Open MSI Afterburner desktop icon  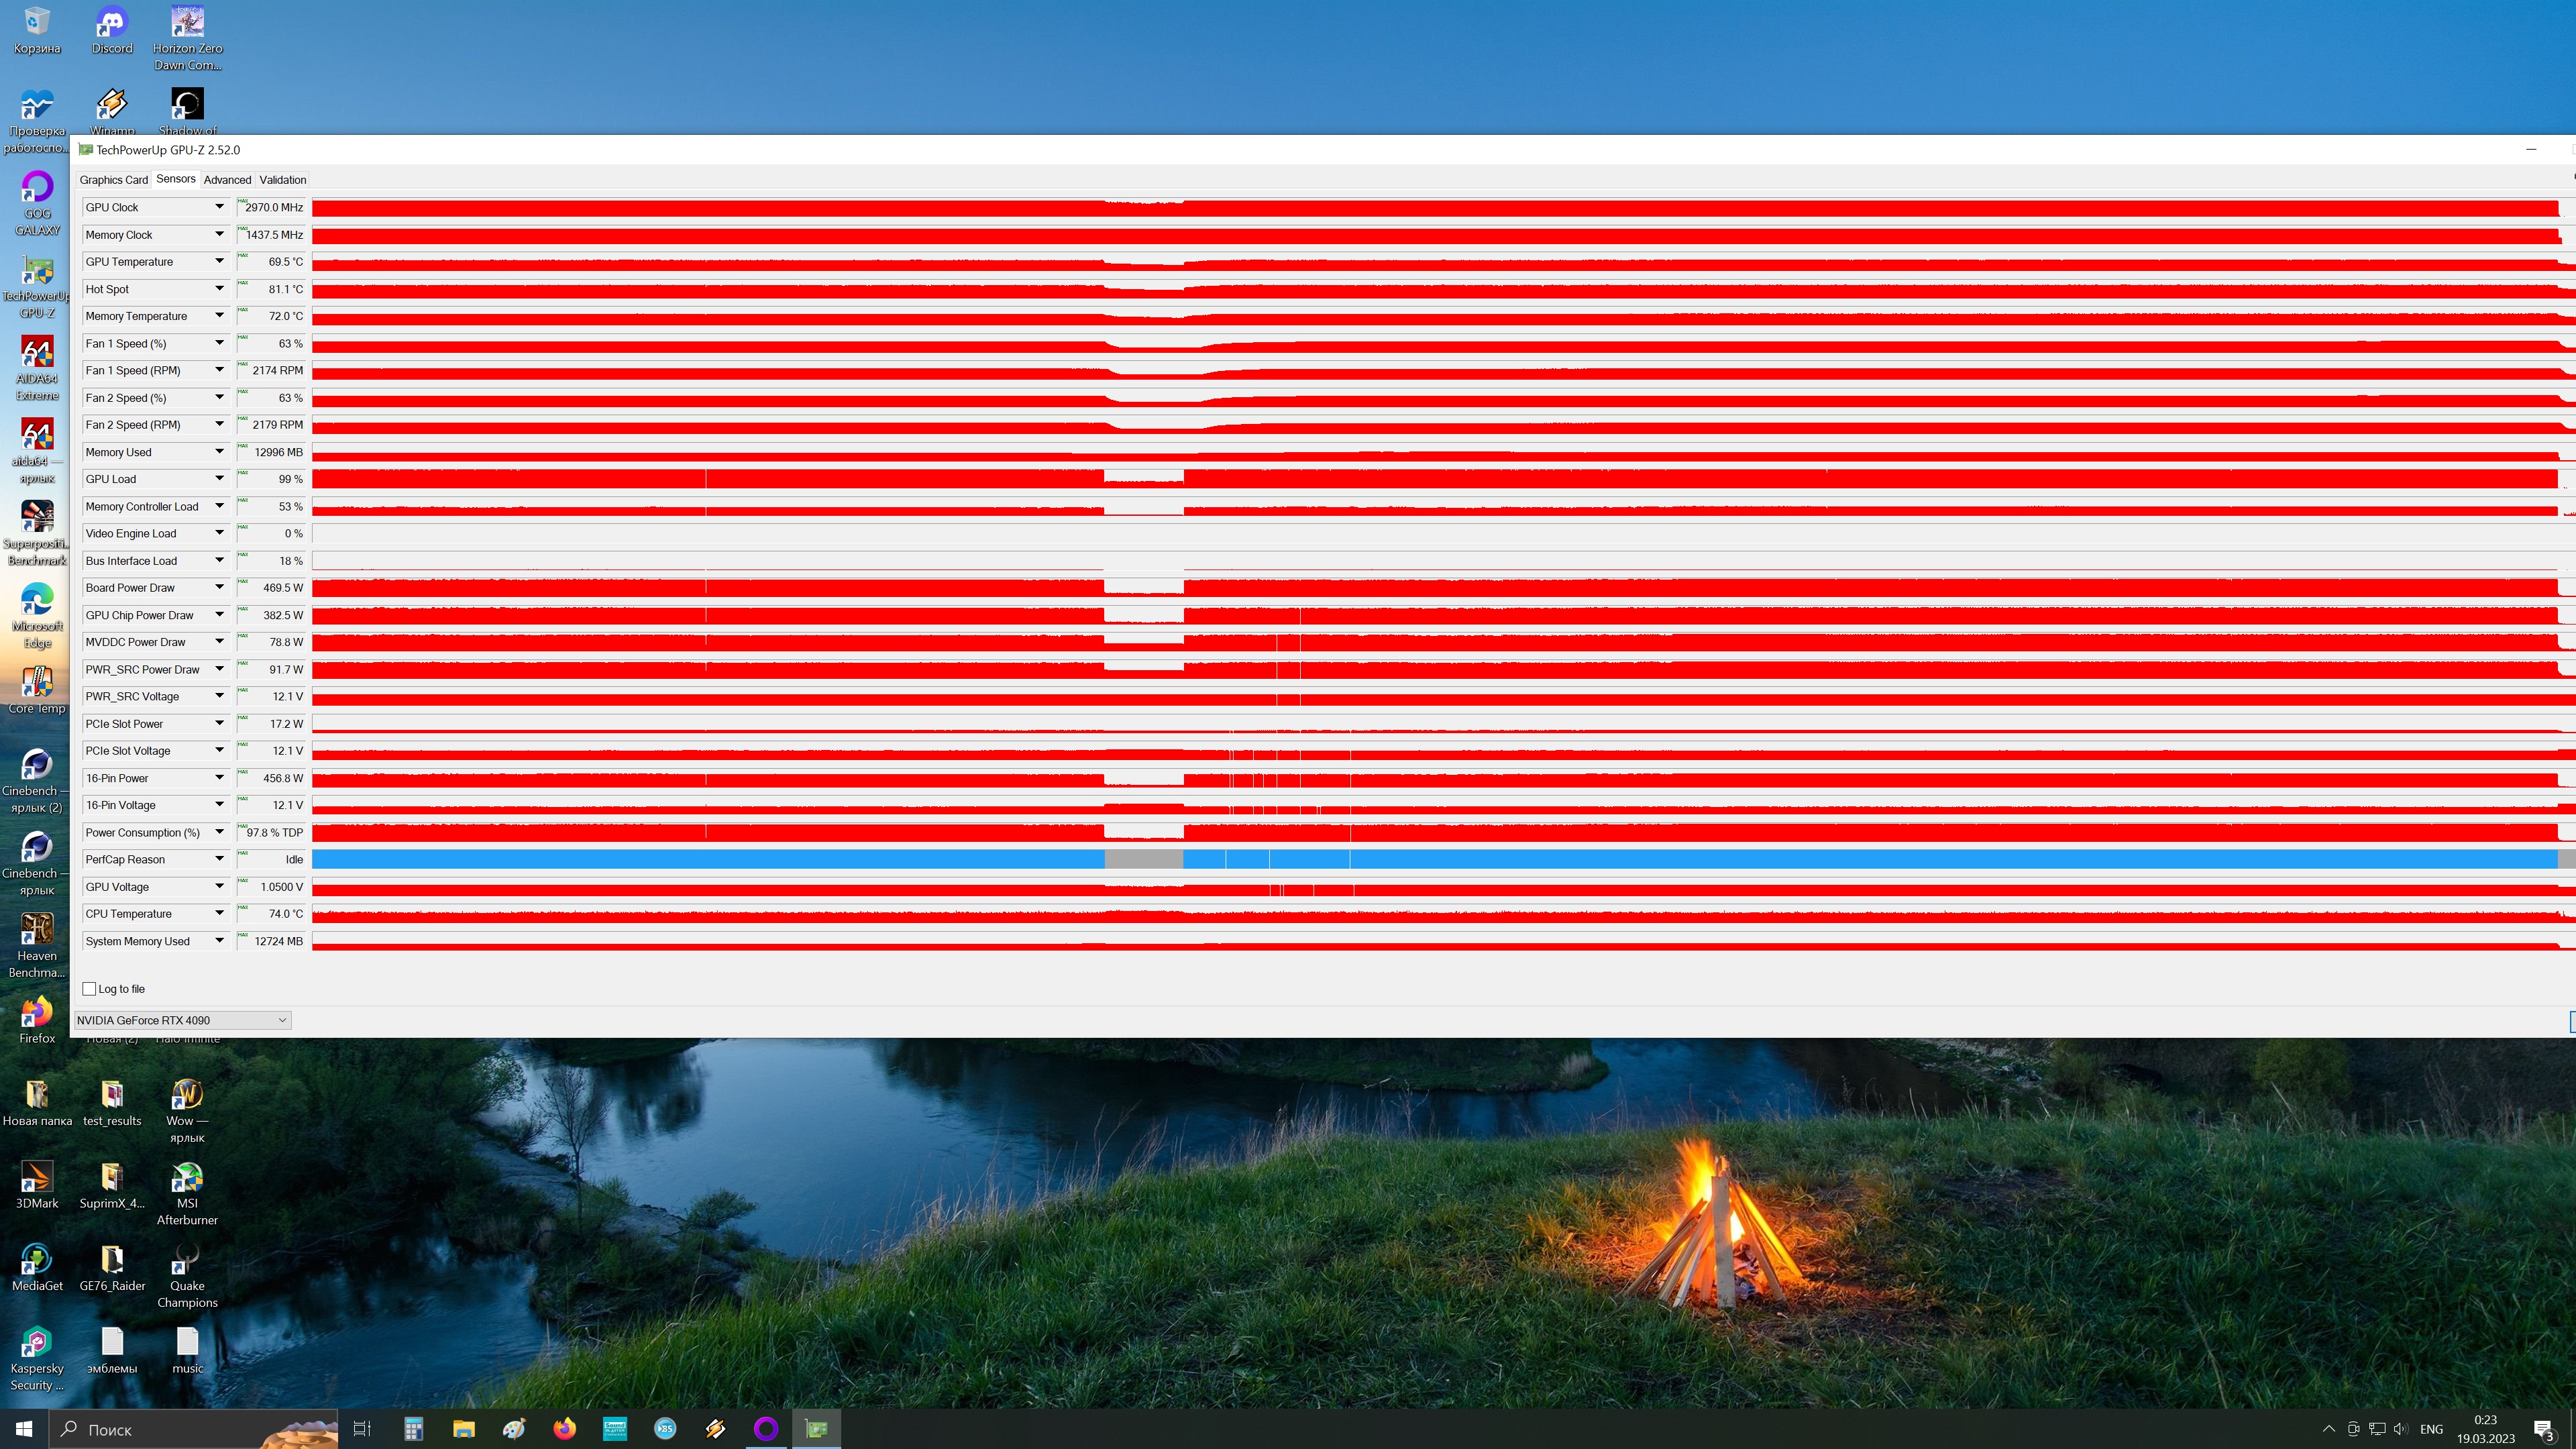coord(187,1180)
